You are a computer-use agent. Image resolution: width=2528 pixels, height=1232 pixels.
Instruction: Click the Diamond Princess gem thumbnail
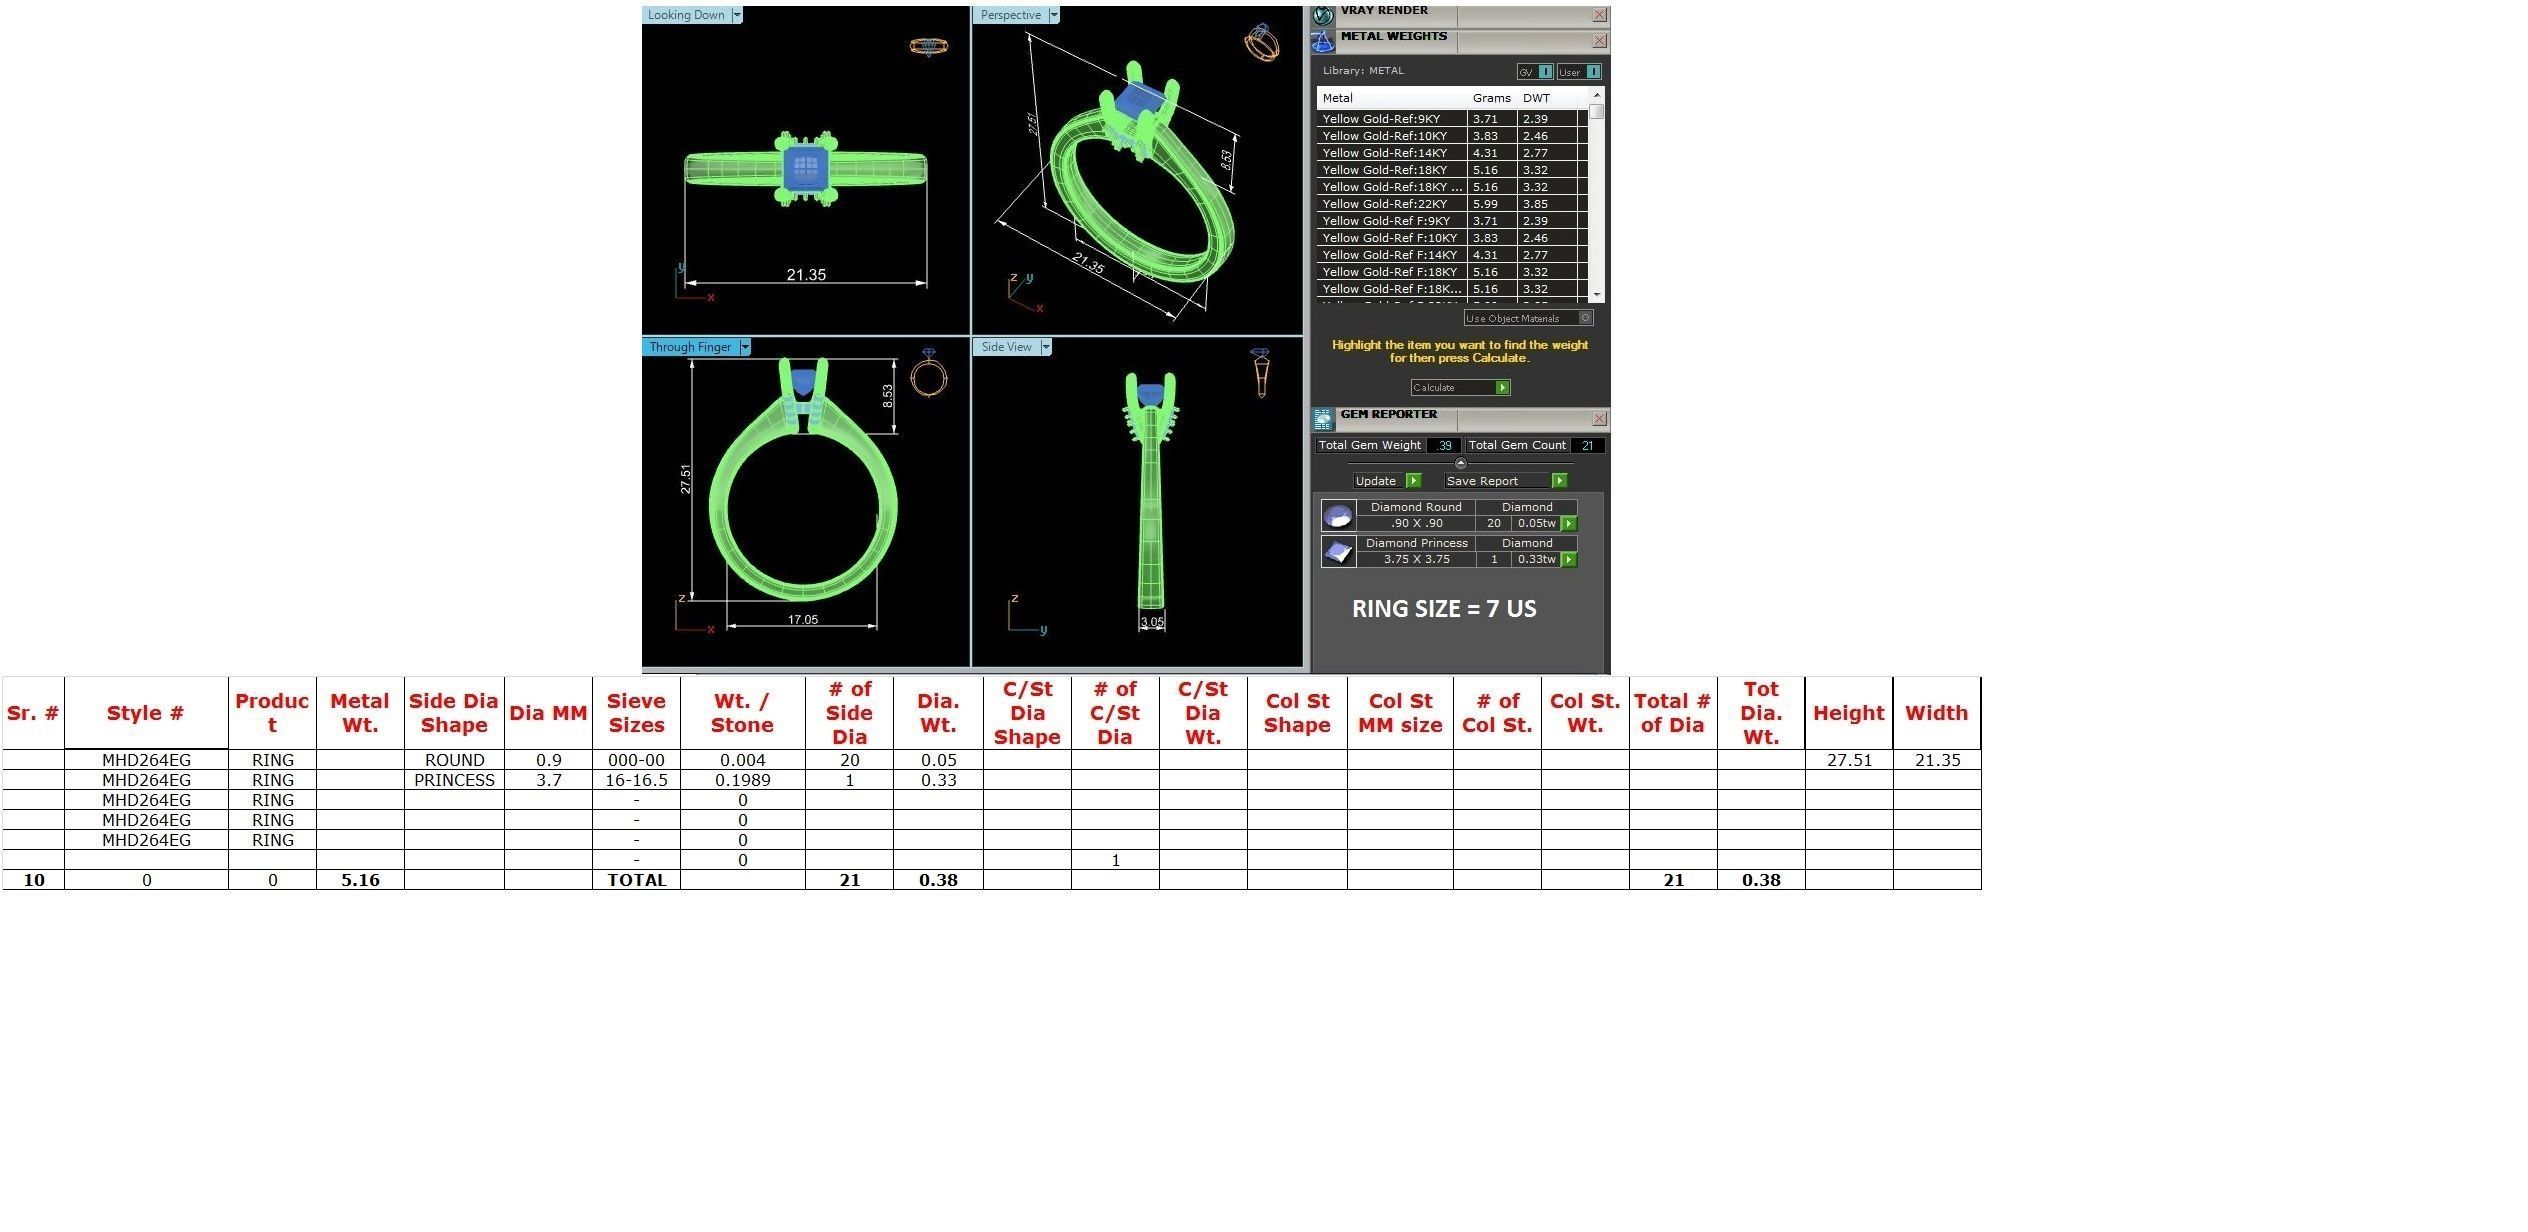[x=1338, y=552]
